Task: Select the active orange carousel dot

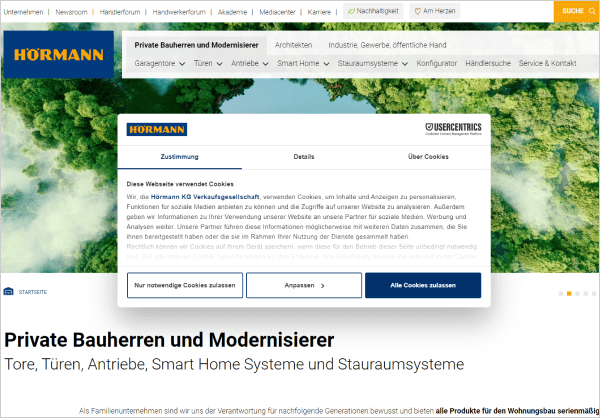Action: (569, 294)
